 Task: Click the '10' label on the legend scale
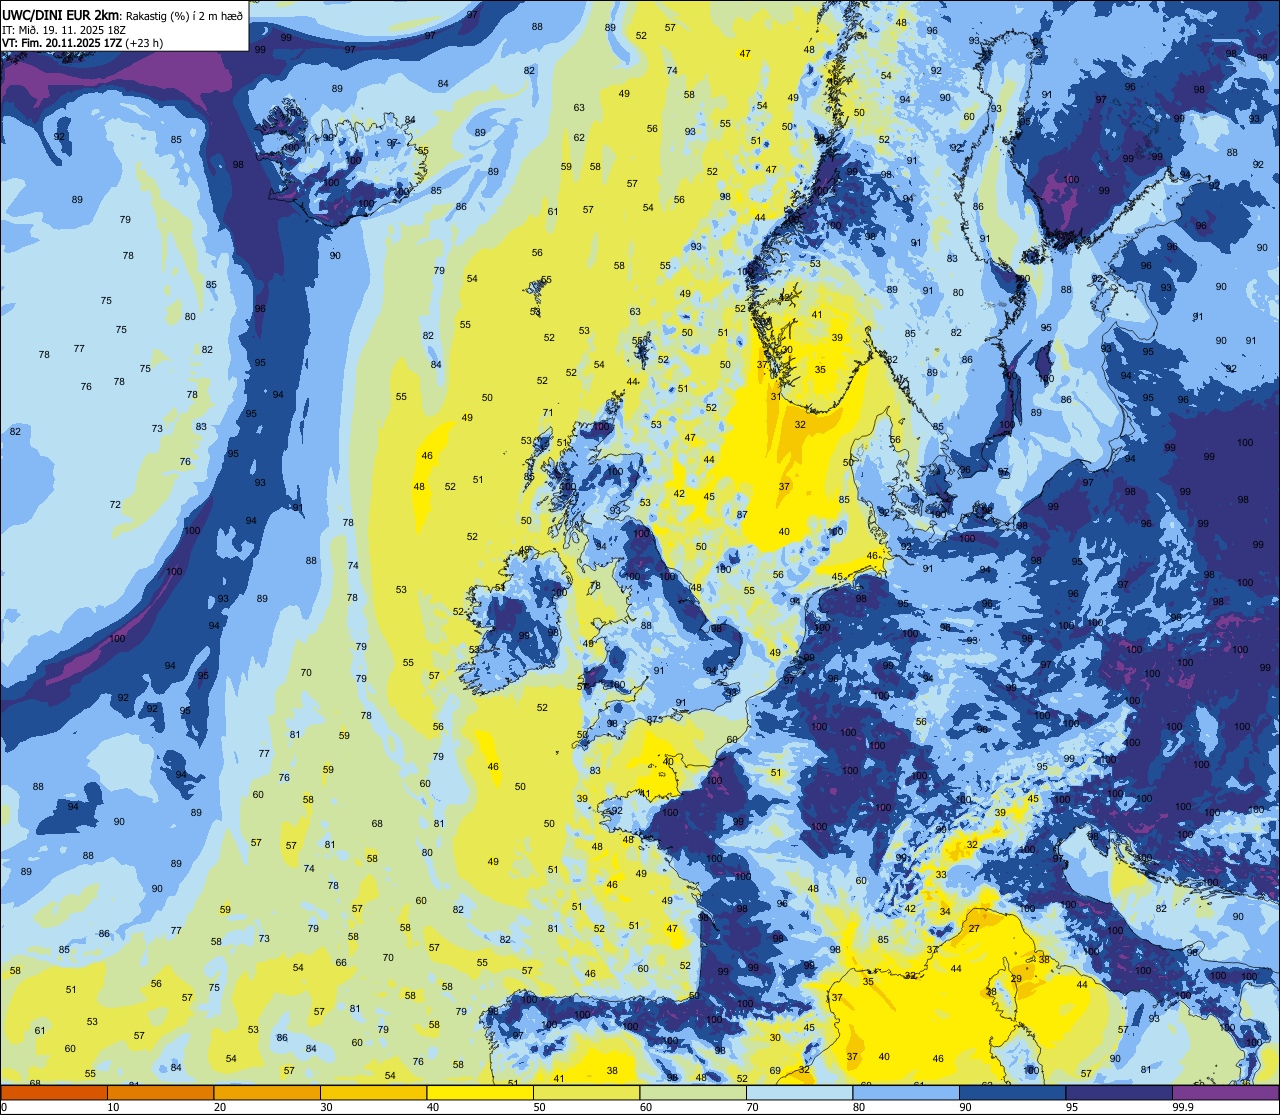pos(113,1107)
